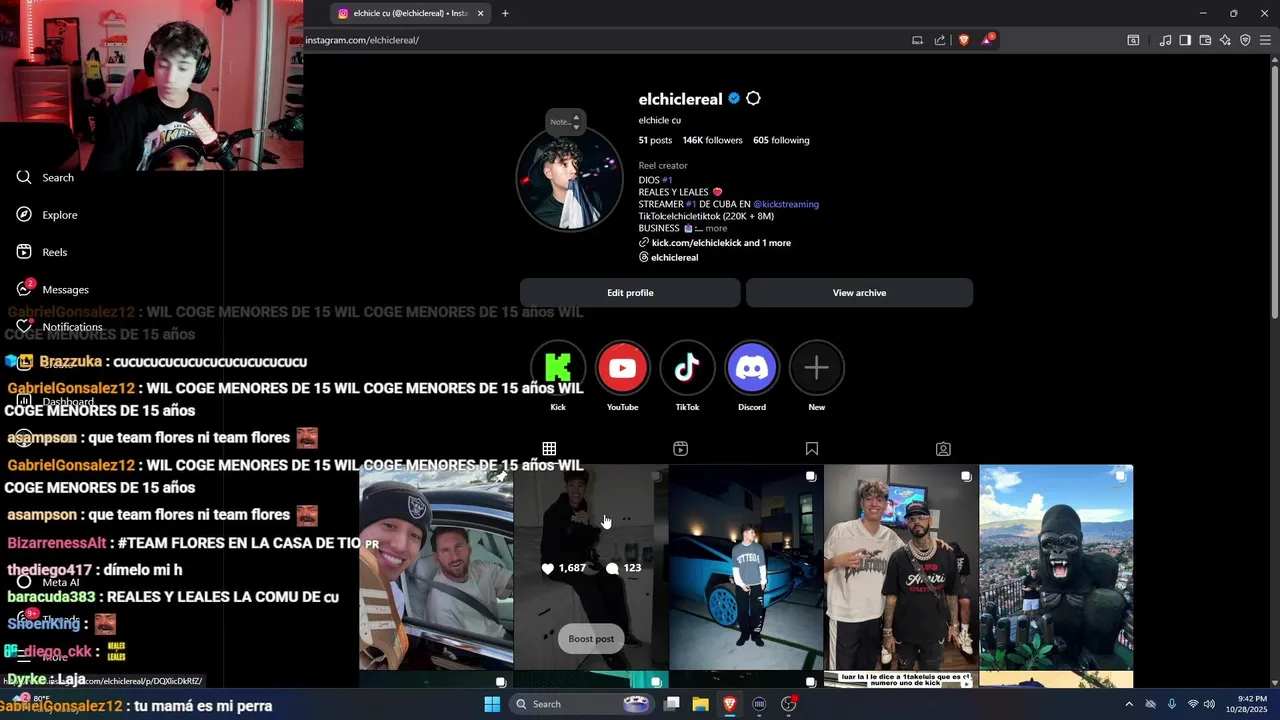Open Brave VPN shield icon

tap(1245, 40)
